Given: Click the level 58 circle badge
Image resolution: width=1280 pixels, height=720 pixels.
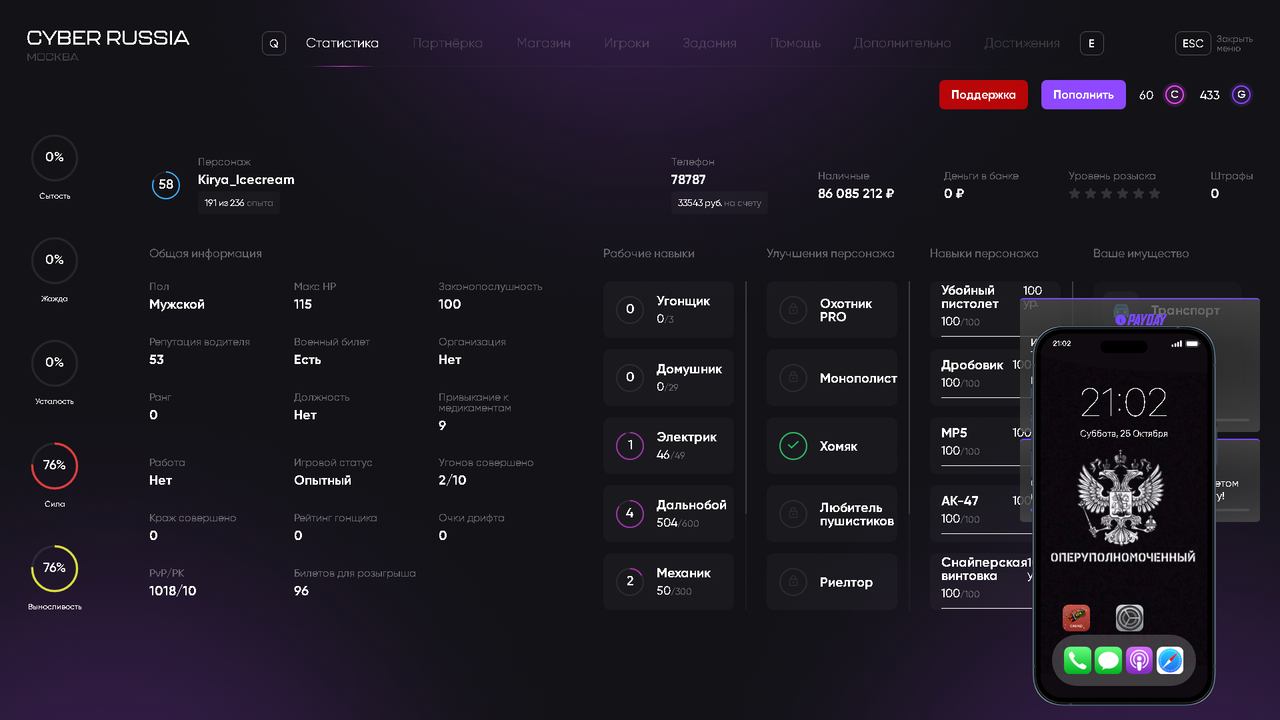Looking at the screenshot, I should (x=166, y=185).
